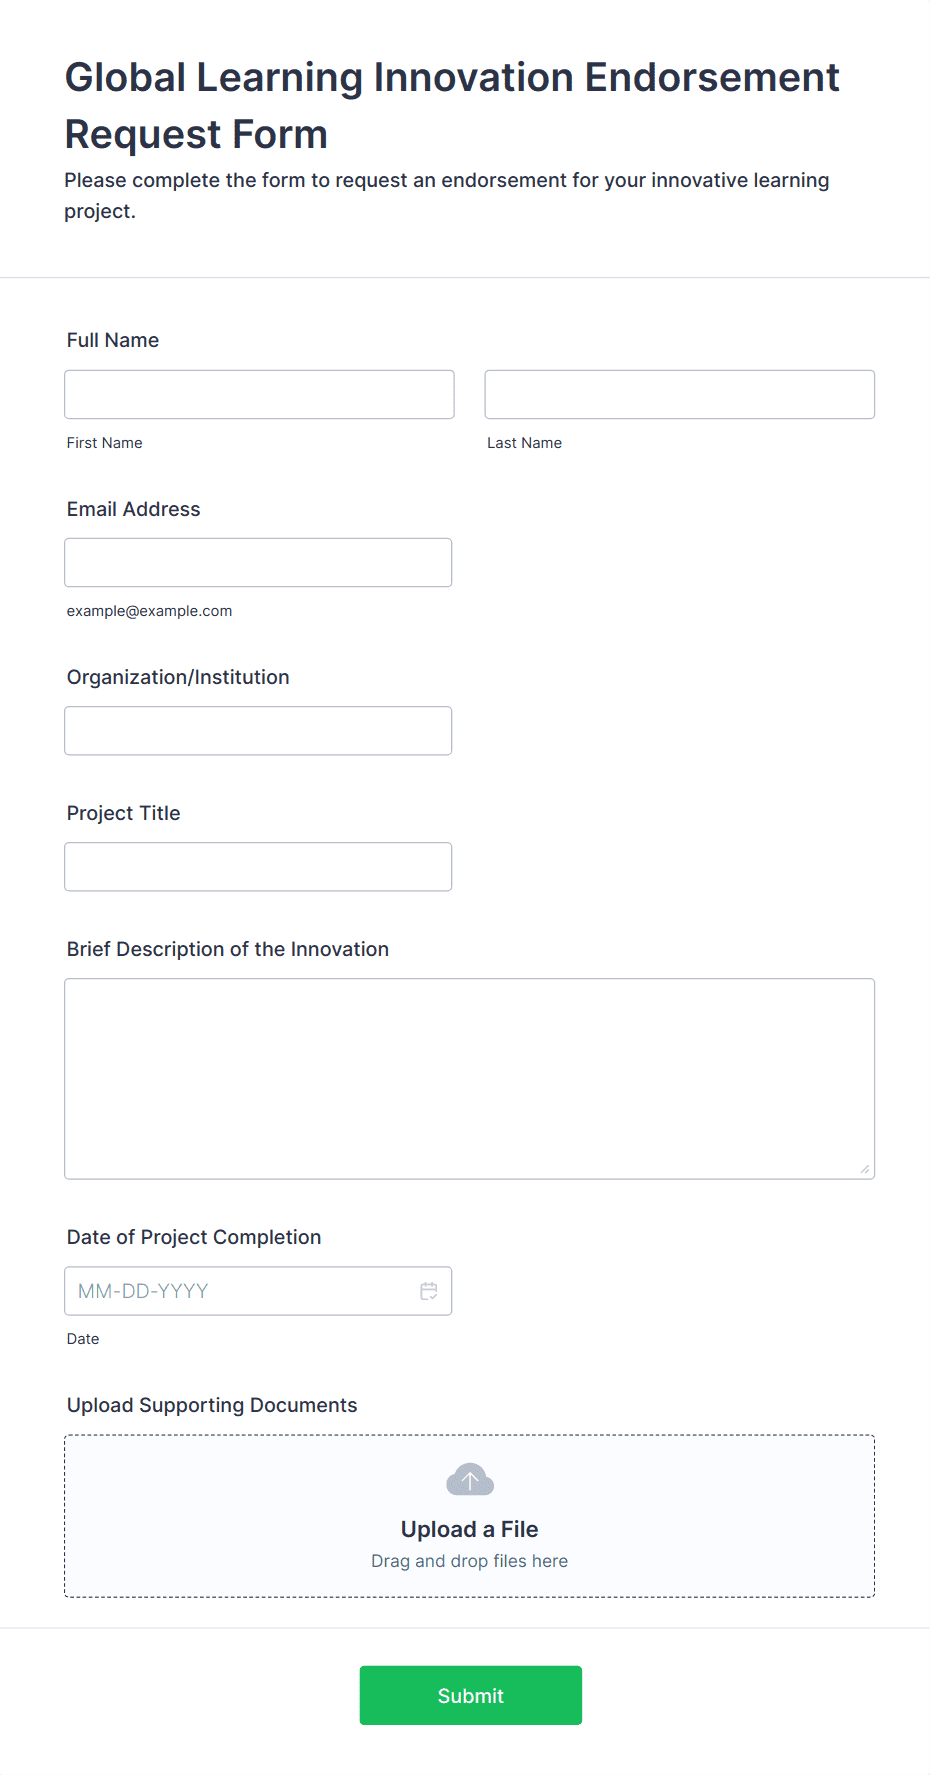Grab the description textarea resize handle

pos(865,1169)
